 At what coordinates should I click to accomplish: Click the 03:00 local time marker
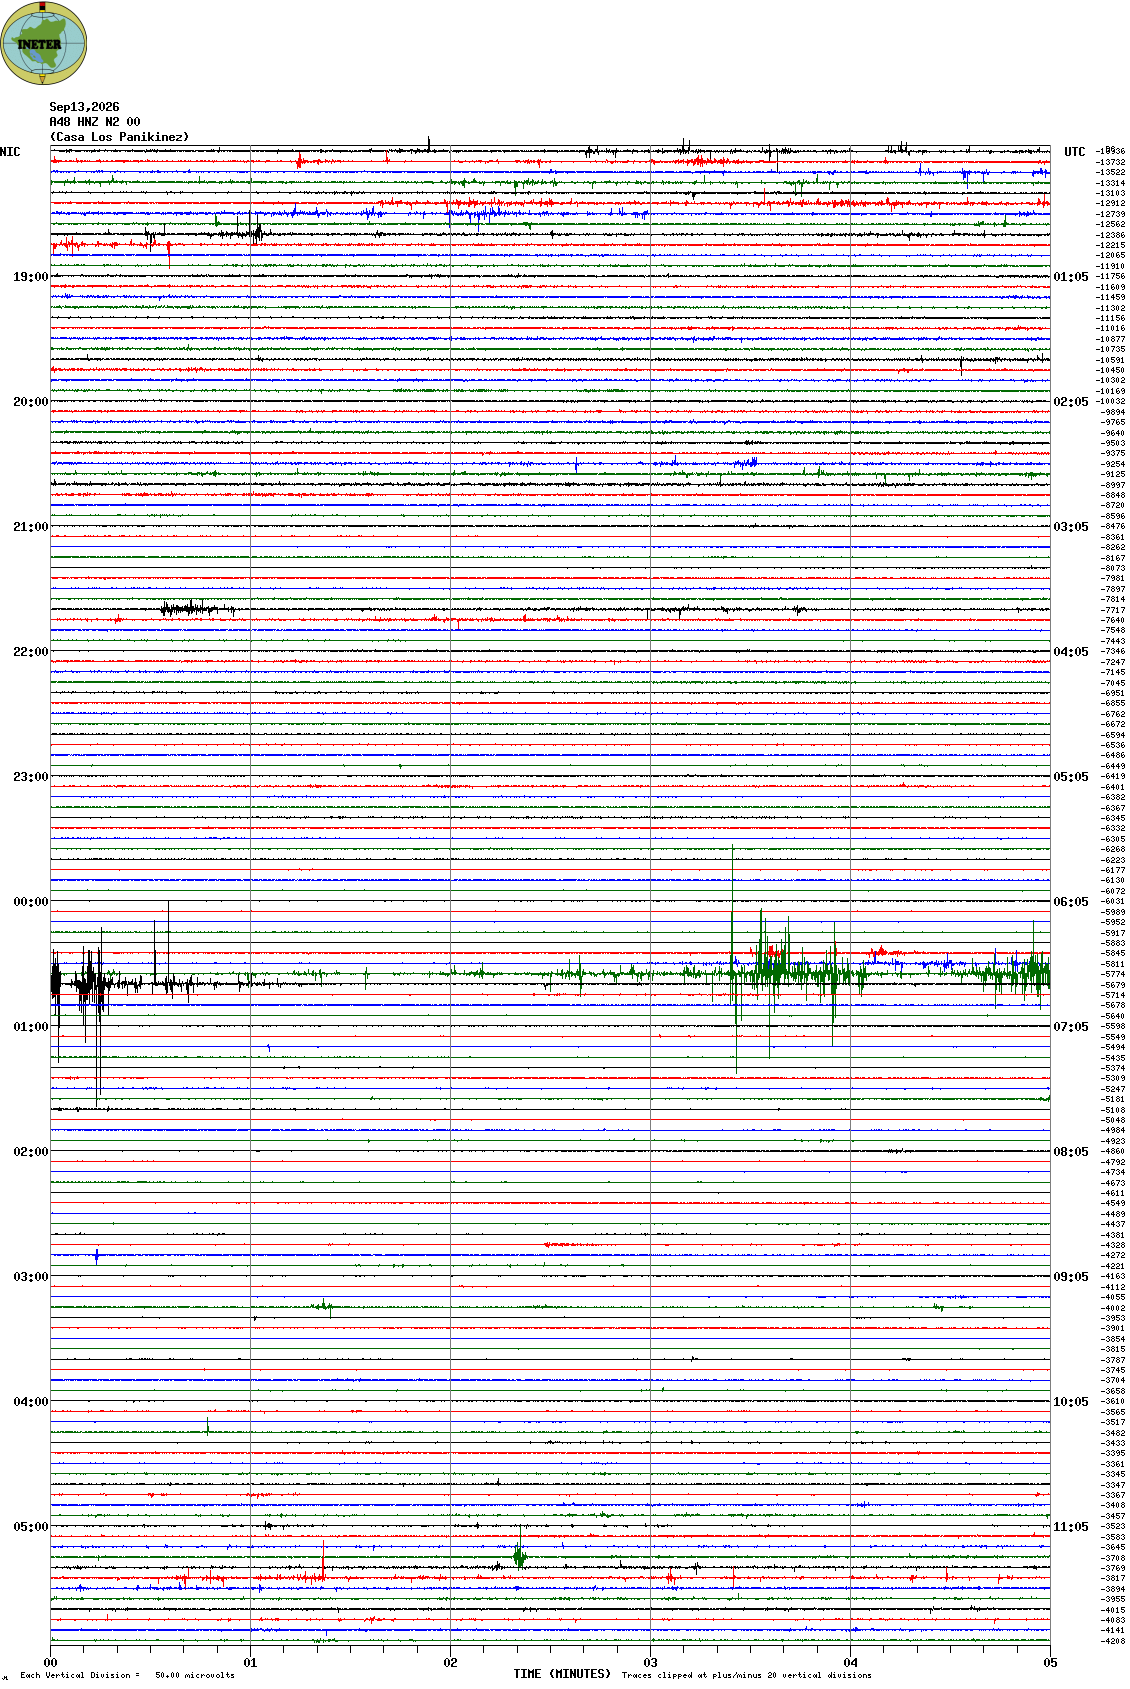point(30,1277)
